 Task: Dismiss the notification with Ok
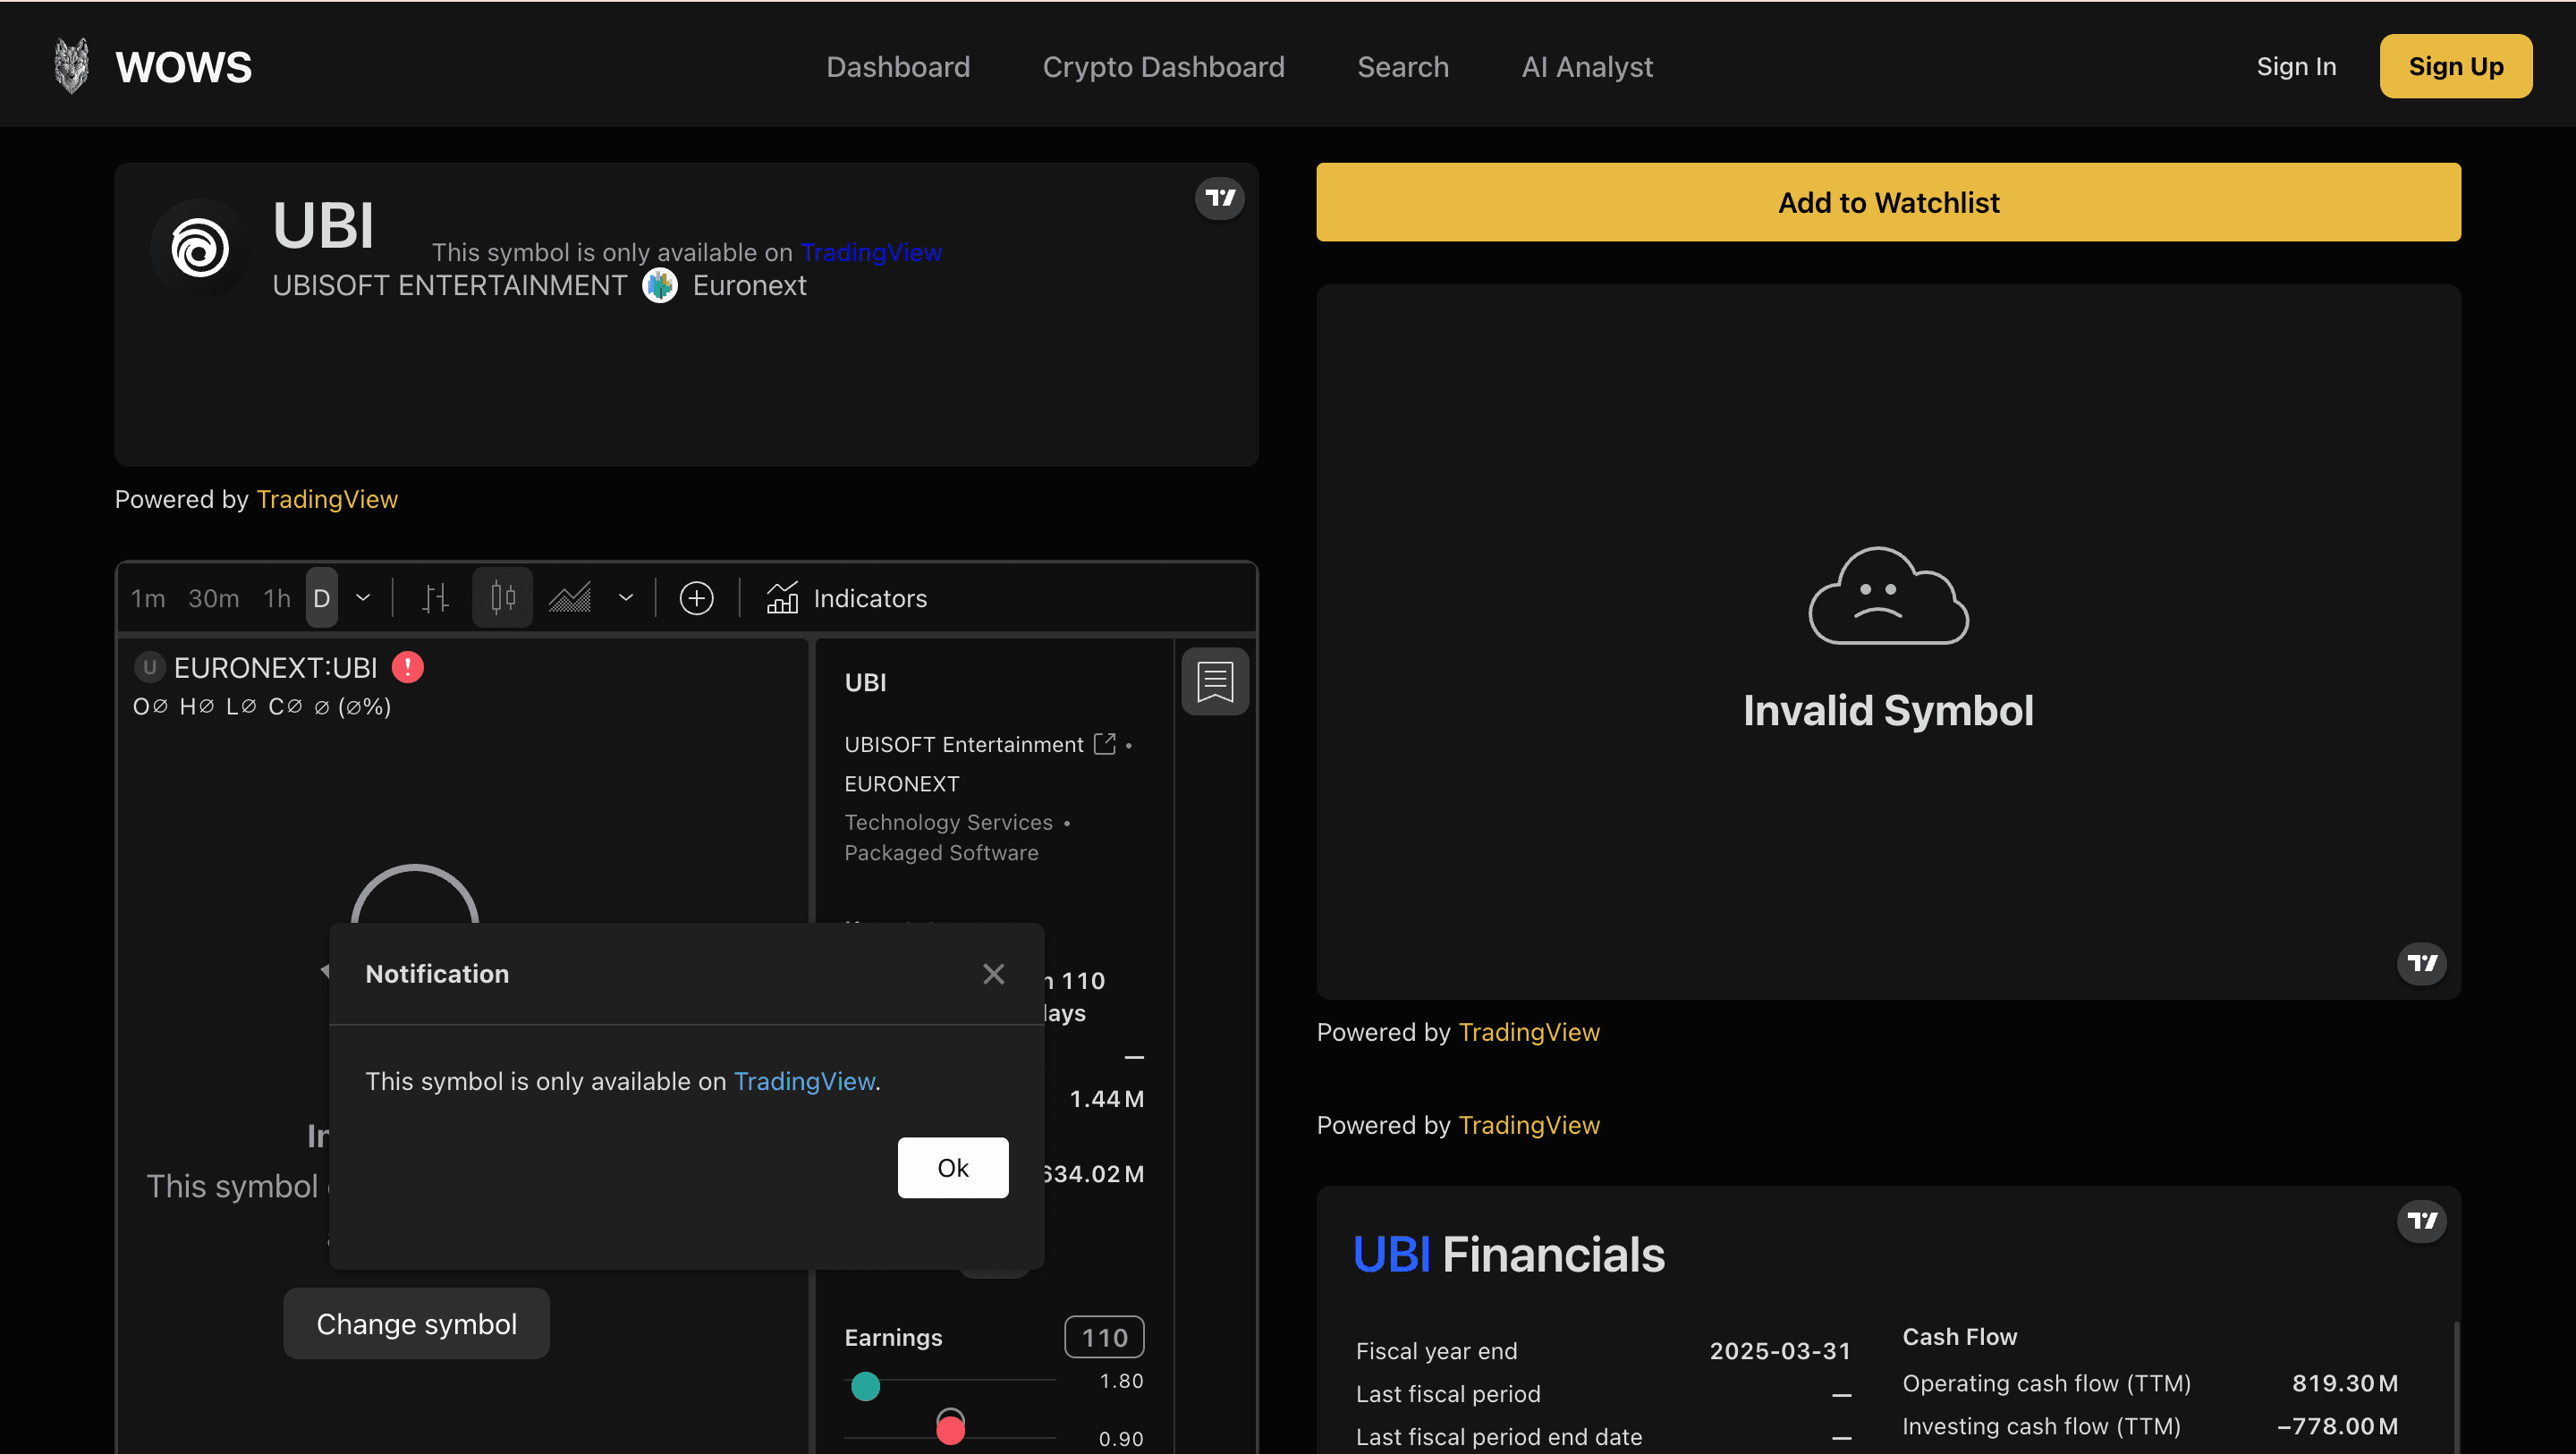point(952,1167)
